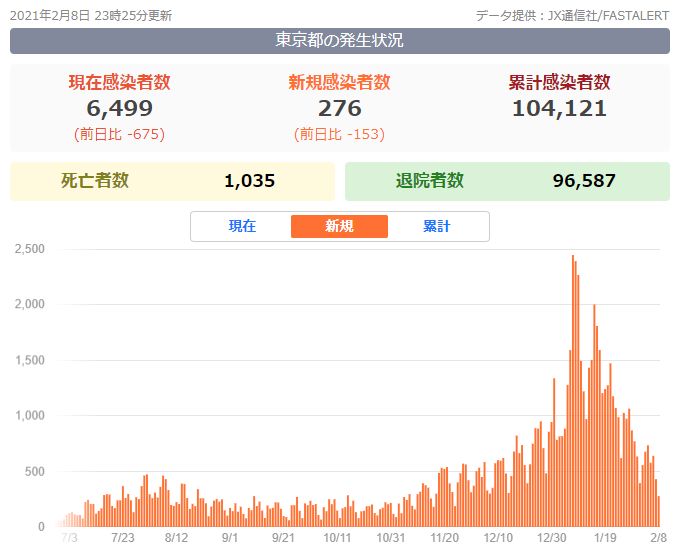Click the 2,500 y-axis label
Screen dimensions: 697x552
tap(30, 249)
